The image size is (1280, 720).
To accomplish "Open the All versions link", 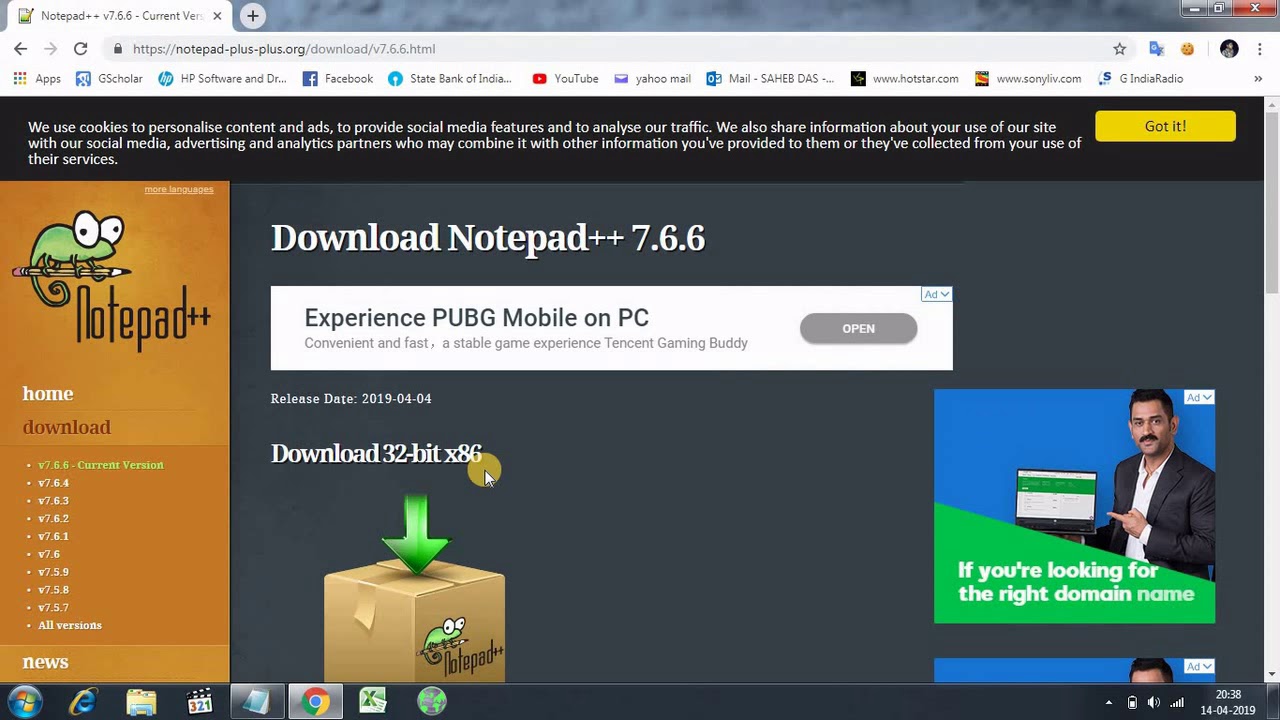I will pos(70,626).
